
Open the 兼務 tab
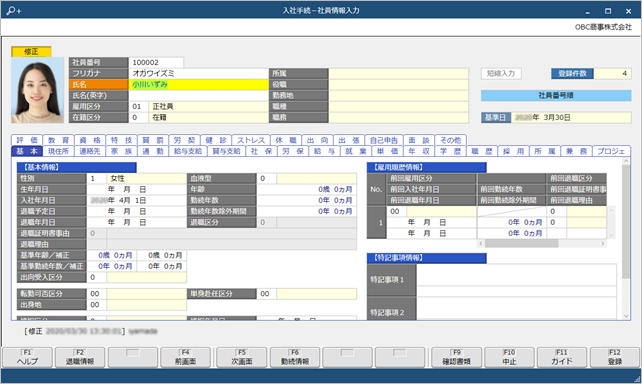coord(576,151)
